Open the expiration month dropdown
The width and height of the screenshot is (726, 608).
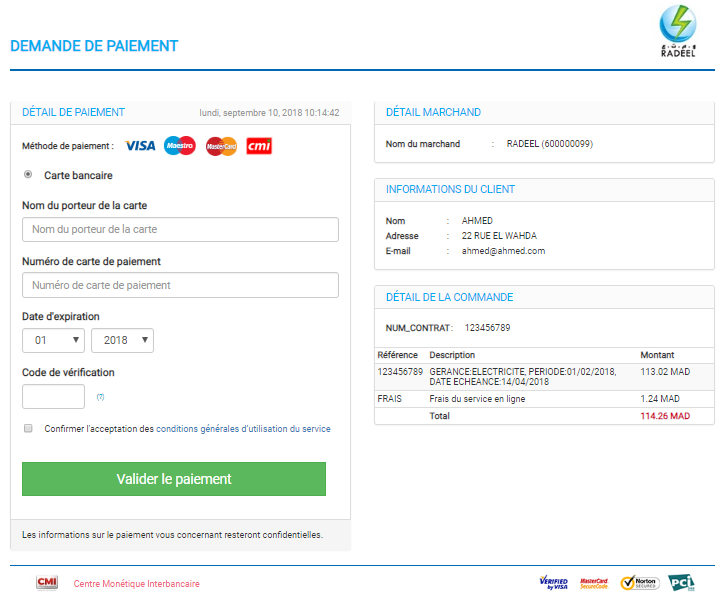pos(53,341)
